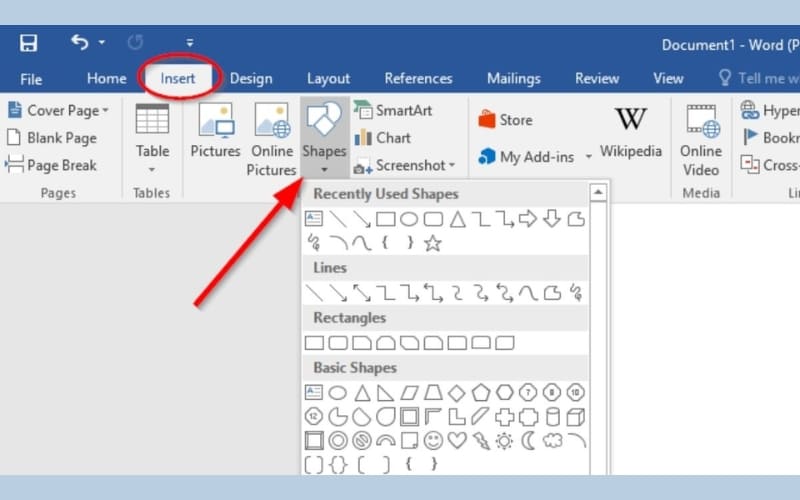Select the No Symbol shape
800x500 pixels.
coord(362,440)
